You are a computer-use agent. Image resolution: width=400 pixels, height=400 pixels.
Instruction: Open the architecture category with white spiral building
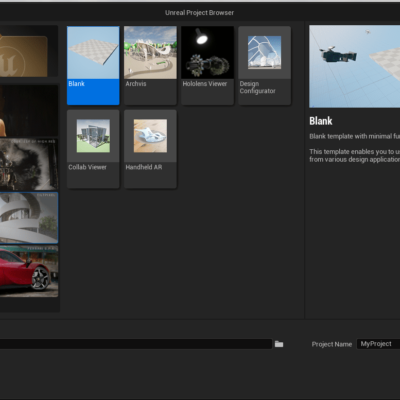pyautogui.click(x=29, y=218)
